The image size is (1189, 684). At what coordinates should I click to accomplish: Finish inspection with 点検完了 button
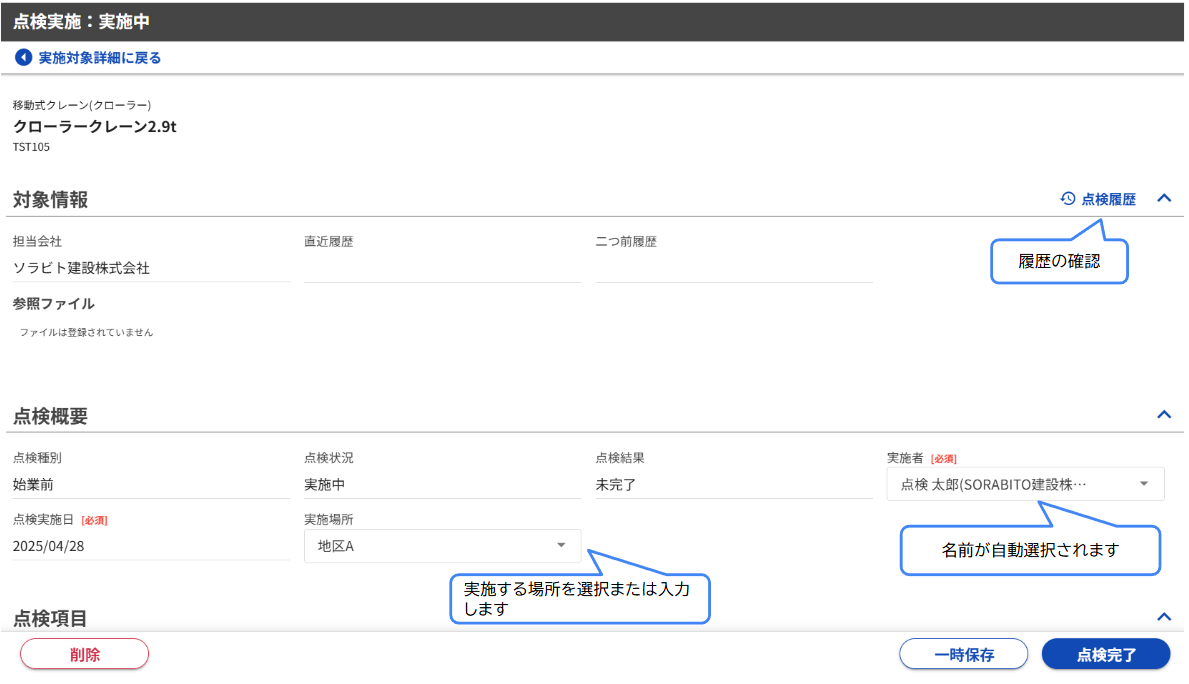(1105, 654)
